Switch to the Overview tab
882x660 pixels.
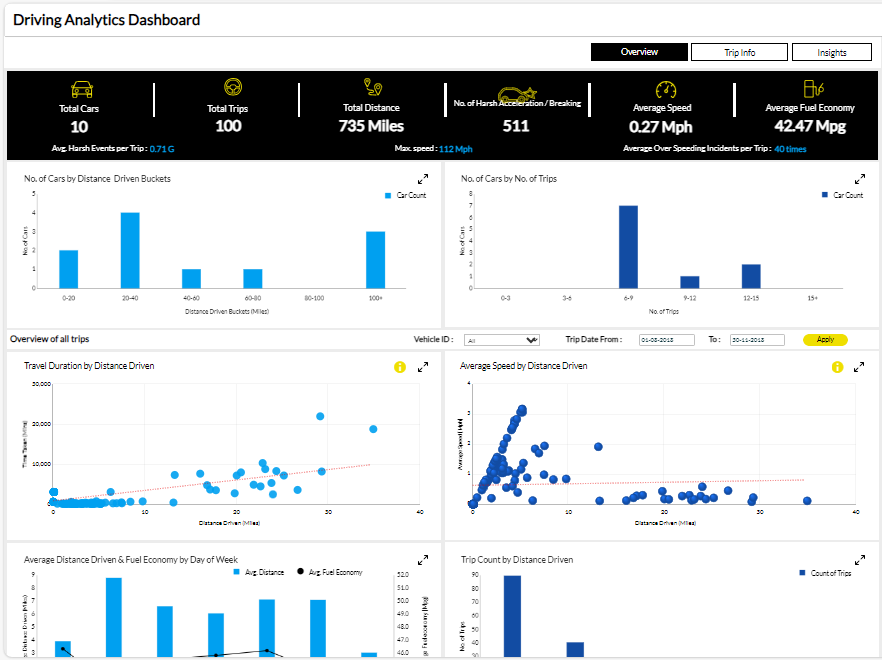click(639, 52)
